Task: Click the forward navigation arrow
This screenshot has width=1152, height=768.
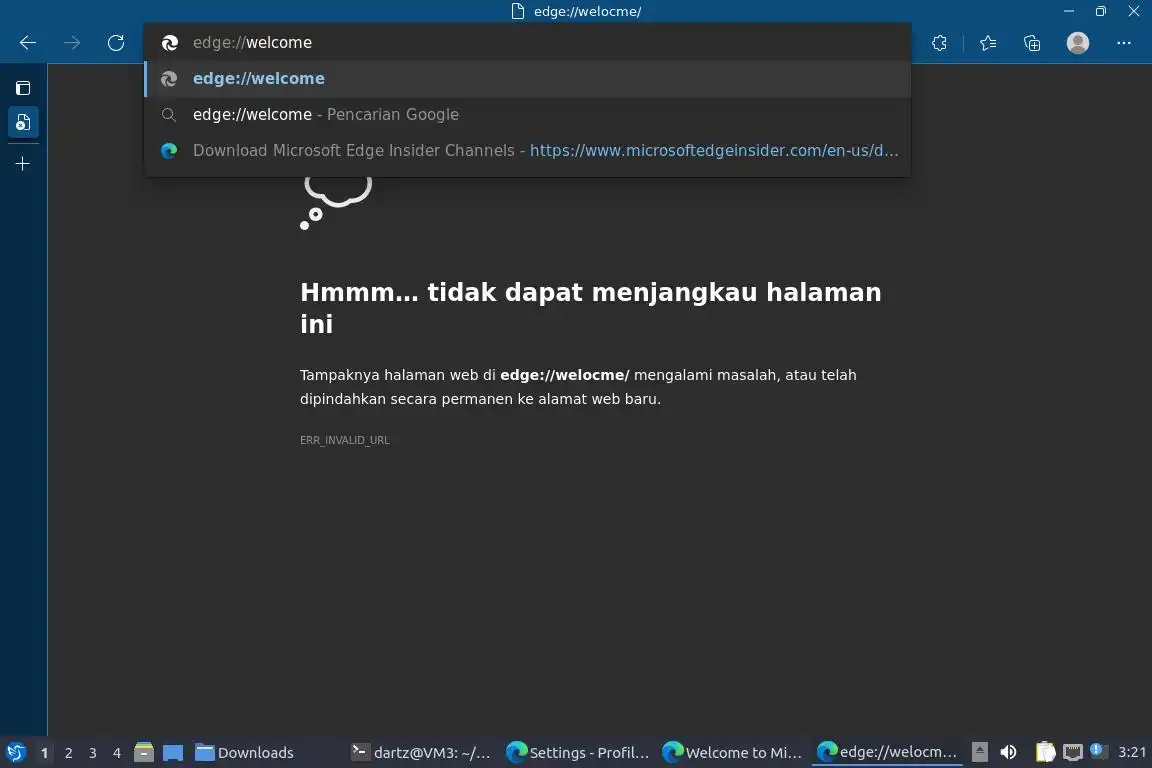Action: click(72, 43)
